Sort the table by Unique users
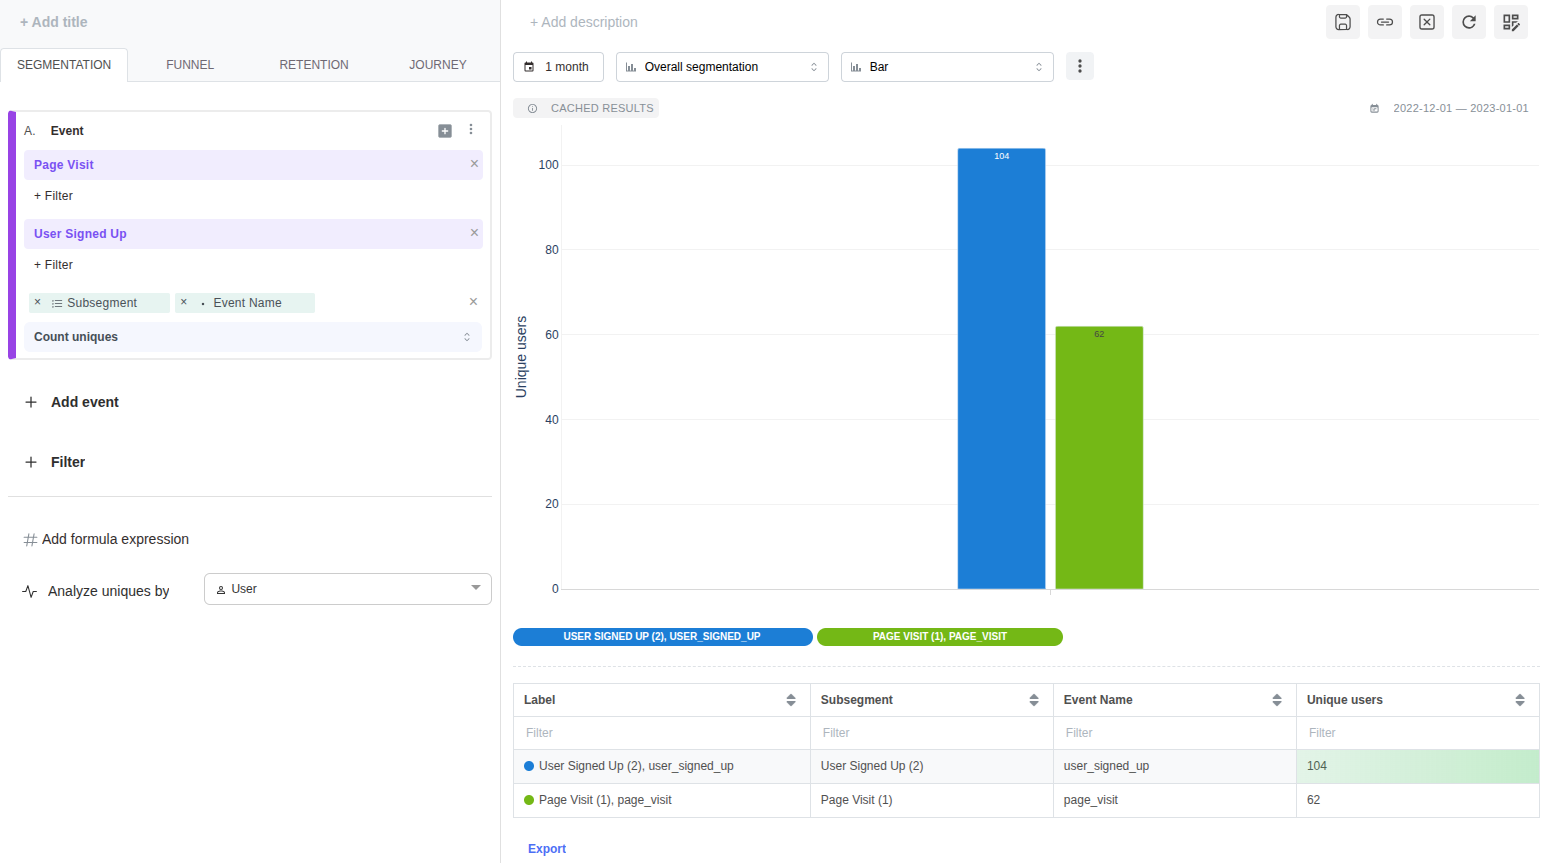Image resolution: width=1552 pixels, height=863 pixels. [1519, 700]
